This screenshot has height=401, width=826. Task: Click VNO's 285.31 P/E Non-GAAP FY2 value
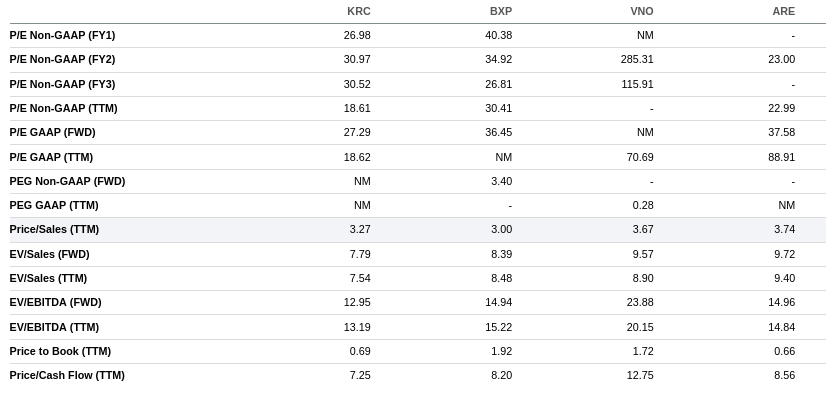[x=636, y=59]
